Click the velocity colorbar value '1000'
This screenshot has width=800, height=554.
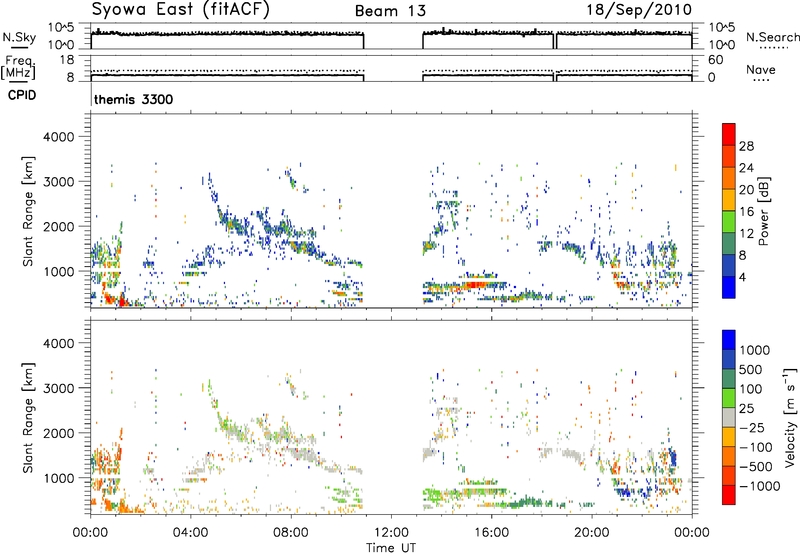(755, 350)
